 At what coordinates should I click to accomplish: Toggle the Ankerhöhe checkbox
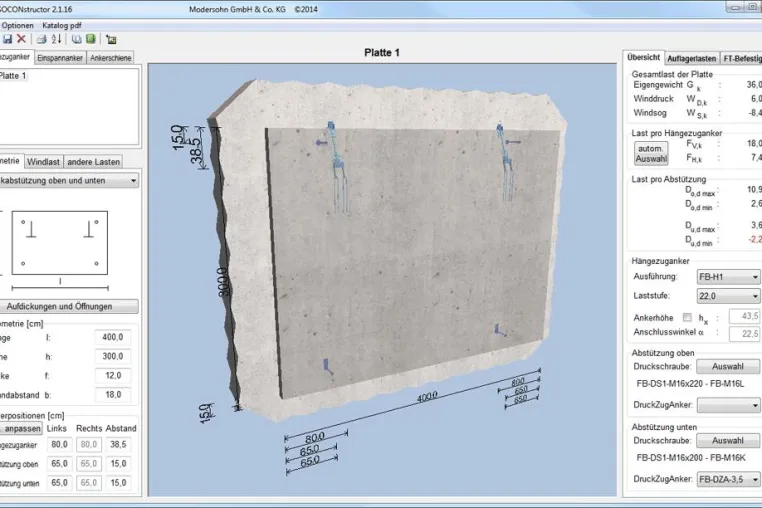pyautogui.click(x=687, y=317)
